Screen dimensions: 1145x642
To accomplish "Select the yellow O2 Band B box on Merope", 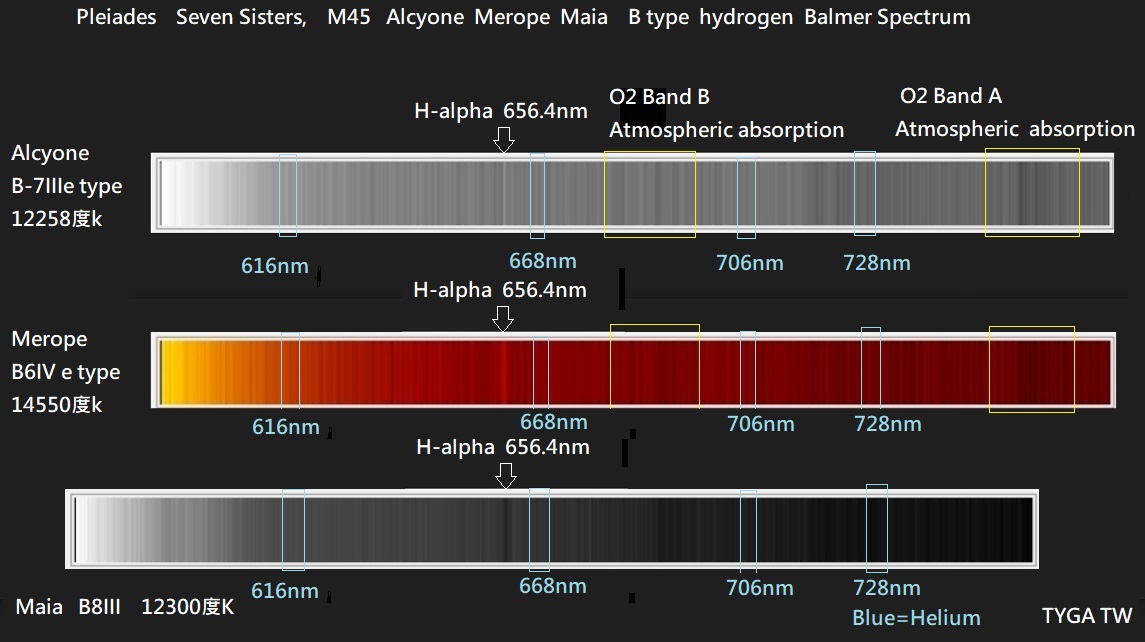I will pos(654,366).
